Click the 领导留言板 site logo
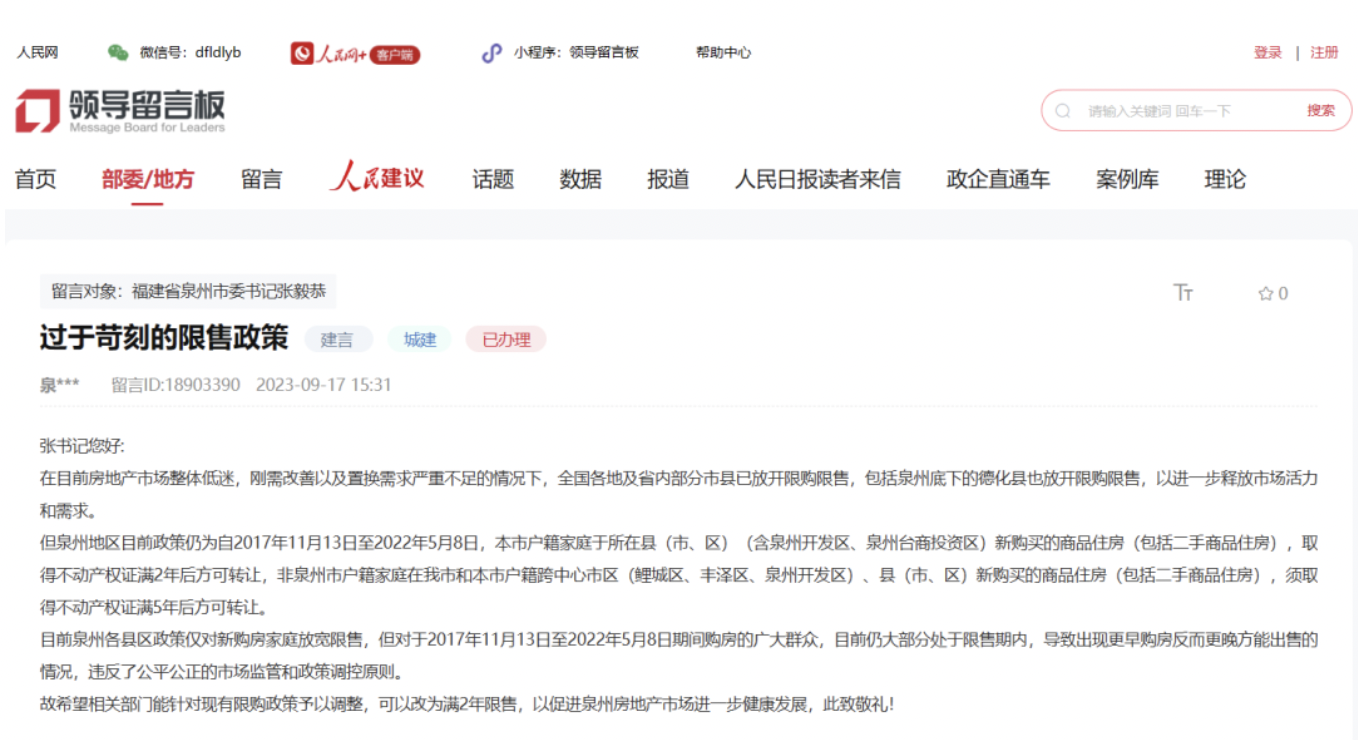The height and width of the screenshot is (740, 1358). [120, 111]
